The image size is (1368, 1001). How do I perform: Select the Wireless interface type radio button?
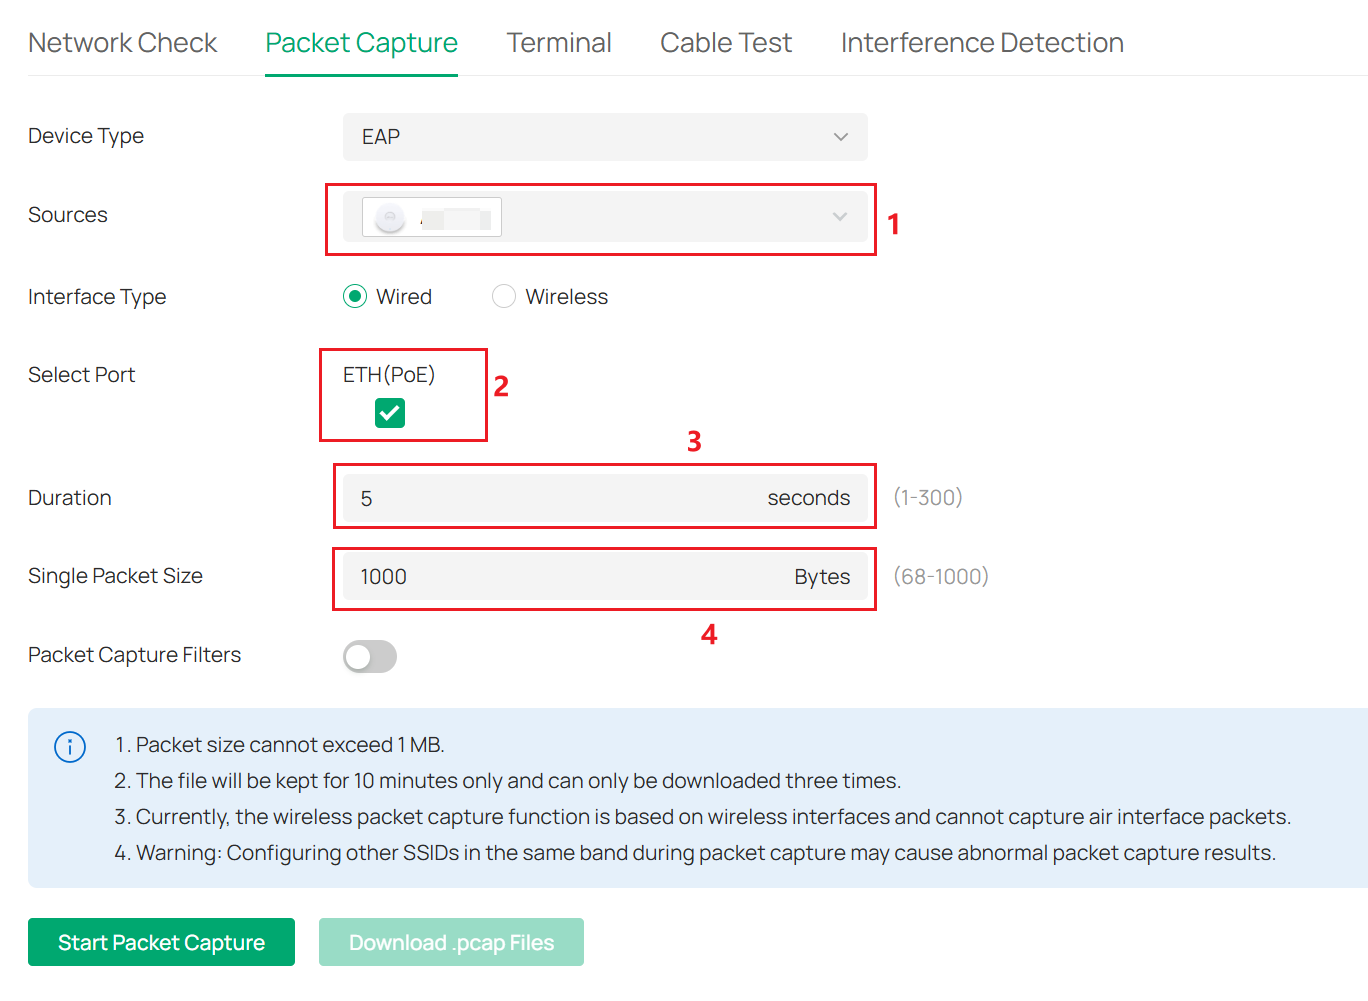coord(504,296)
